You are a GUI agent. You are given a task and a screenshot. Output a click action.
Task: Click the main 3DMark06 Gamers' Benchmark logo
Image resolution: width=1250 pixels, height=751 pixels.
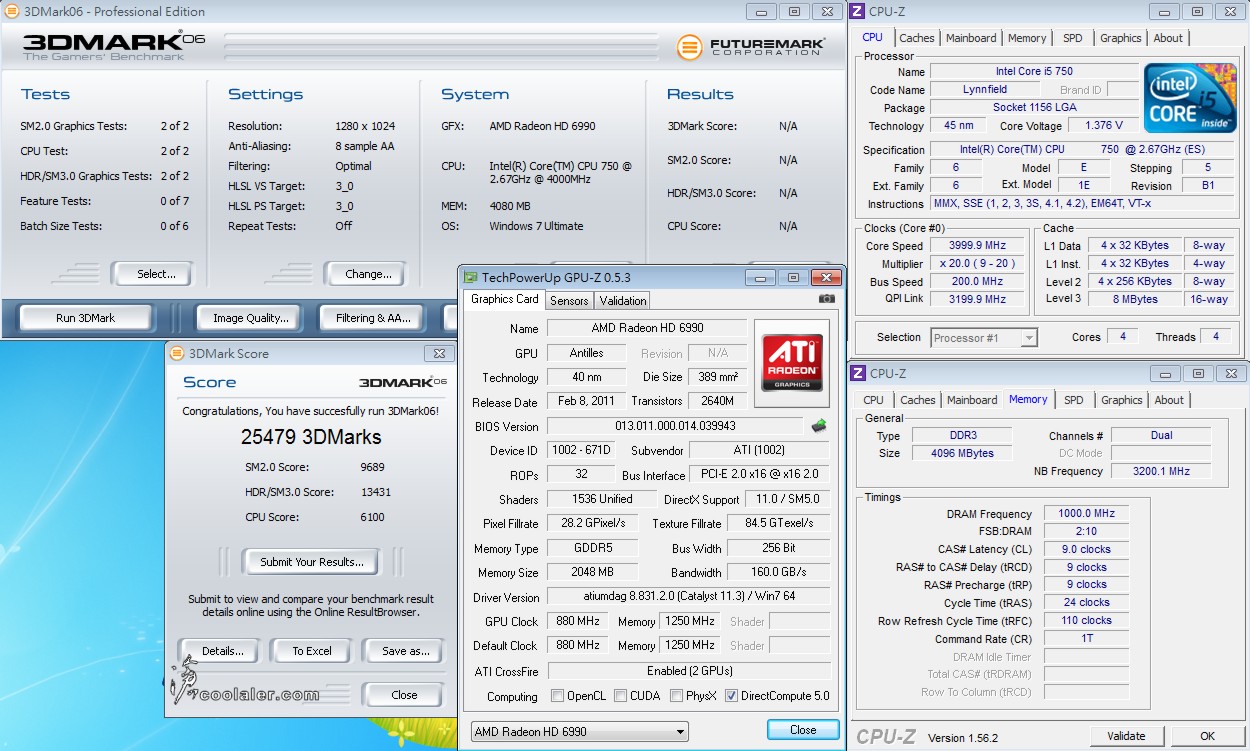coord(113,46)
